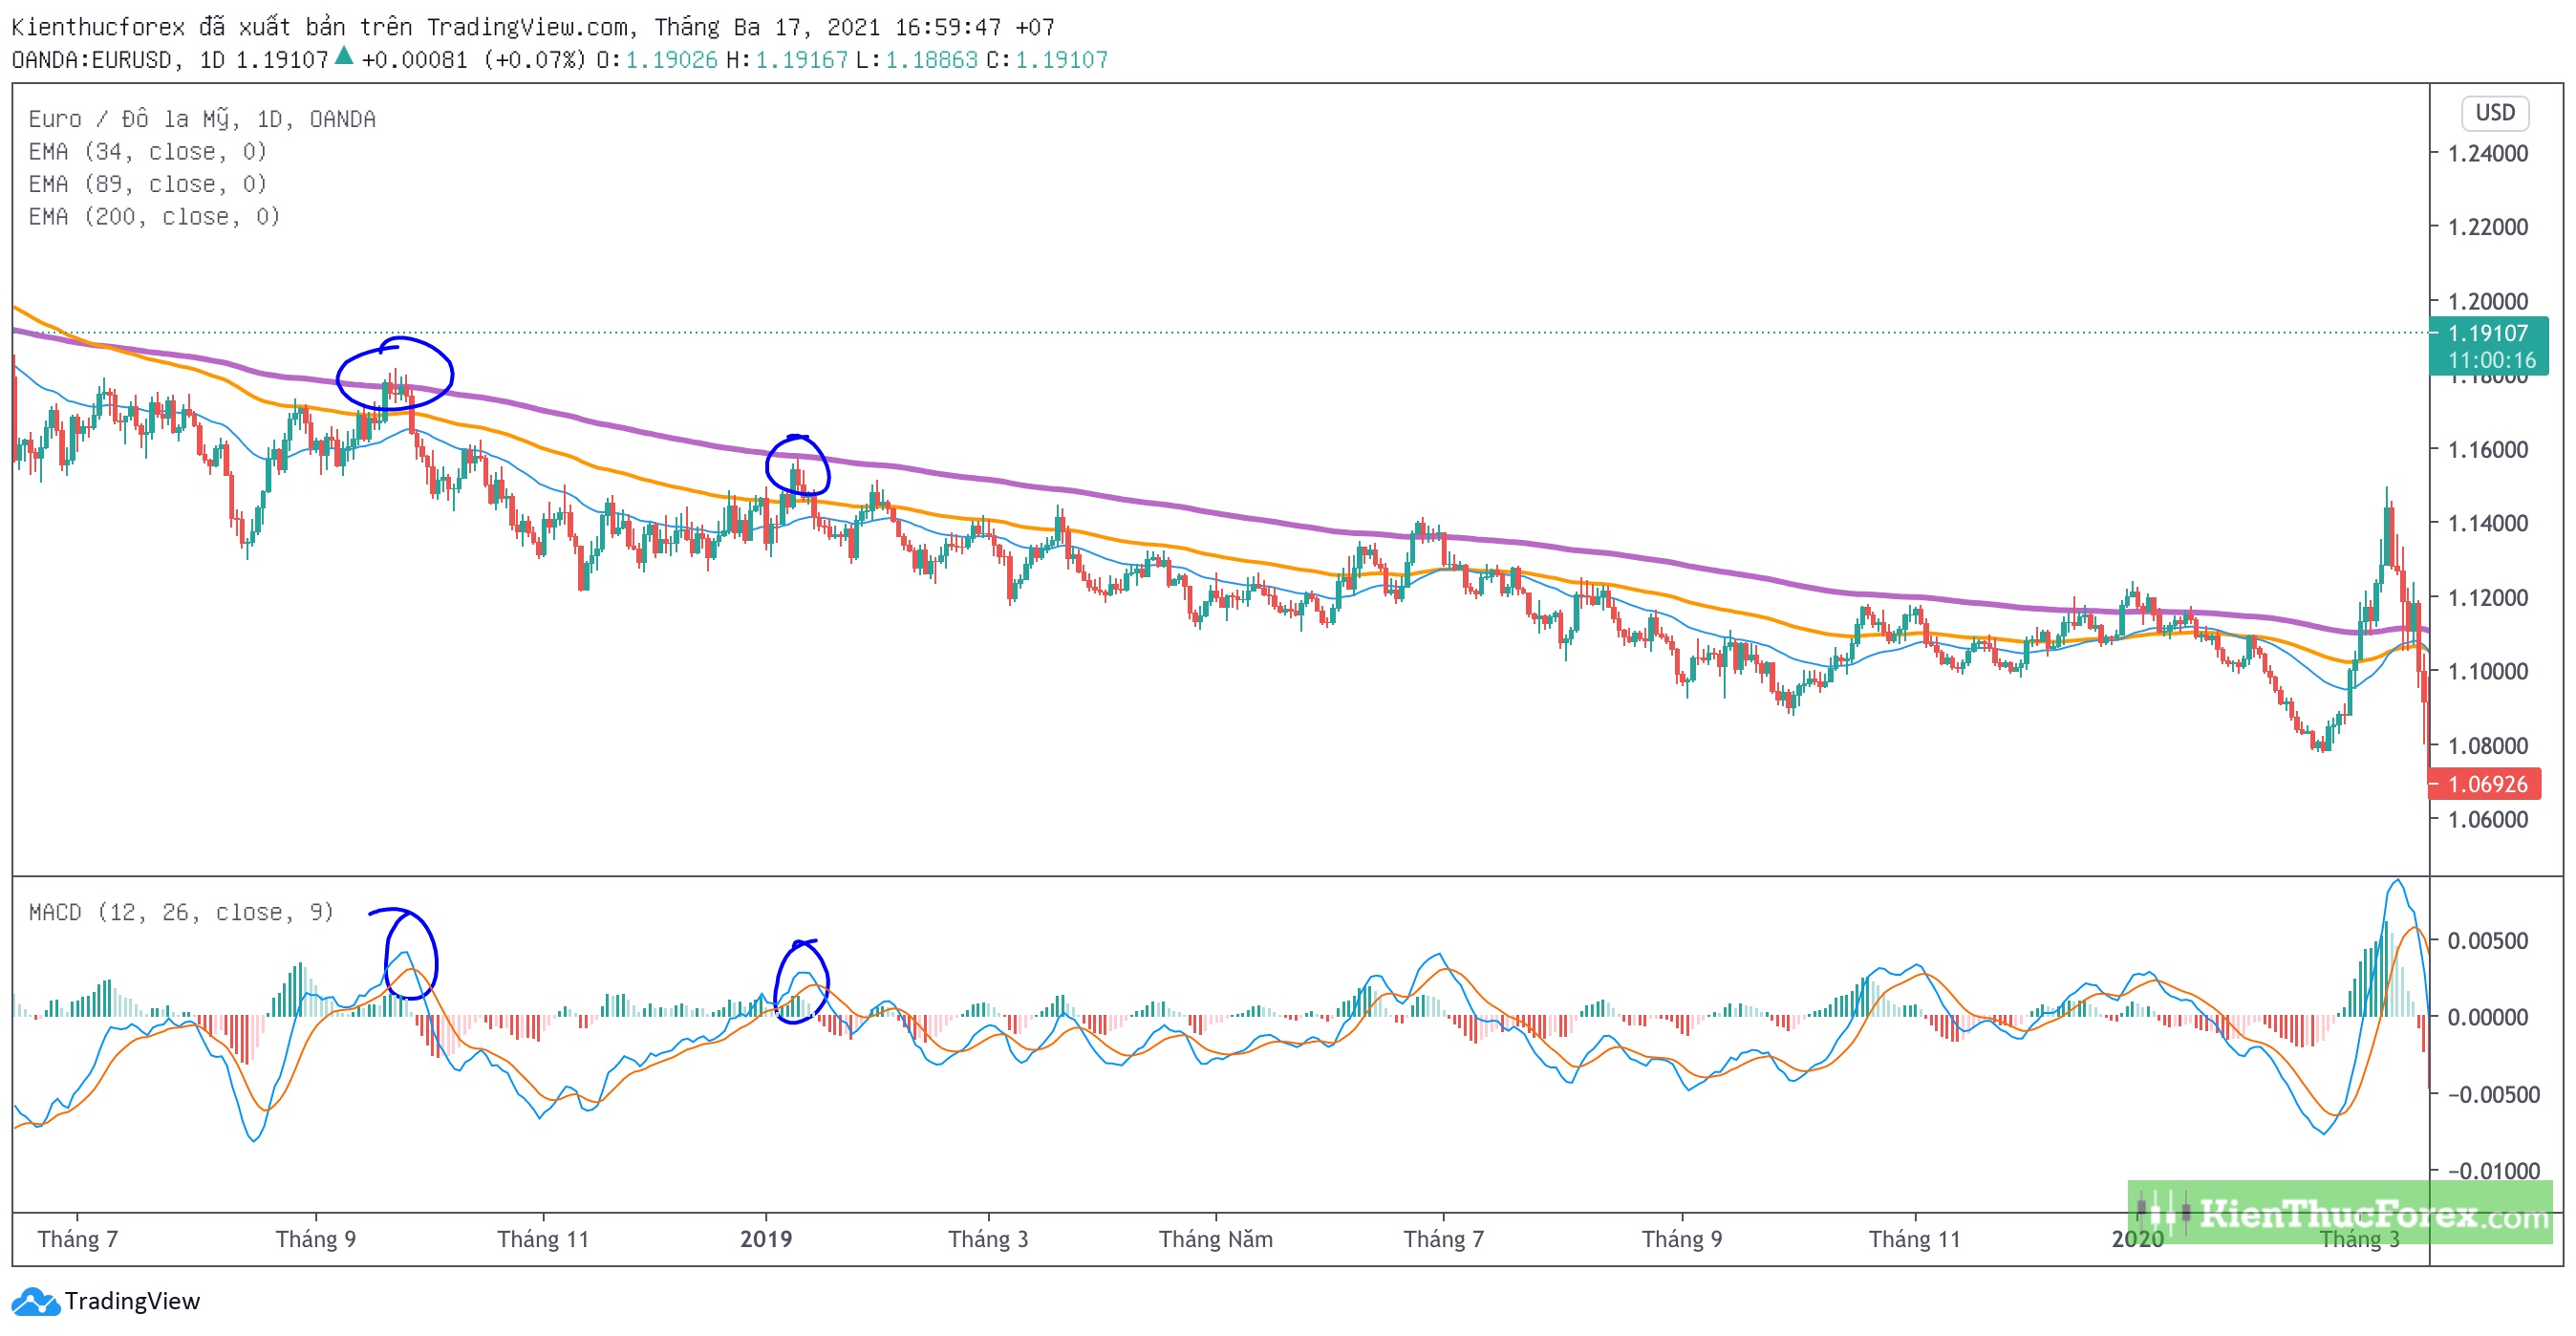This screenshot has height=1336, width=2576.
Task: Click the TradingView text link at the bottom
Action: click(132, 1301)
